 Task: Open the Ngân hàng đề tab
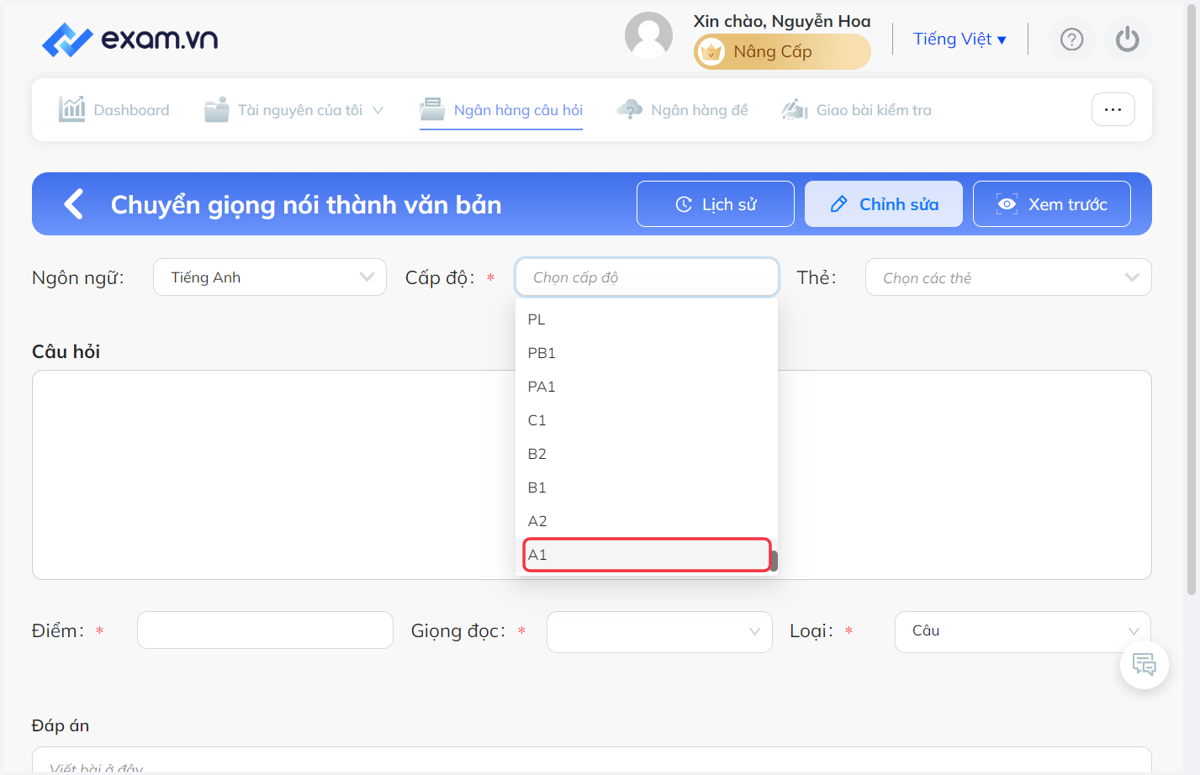pyautogui.click(x=683, y=110)
